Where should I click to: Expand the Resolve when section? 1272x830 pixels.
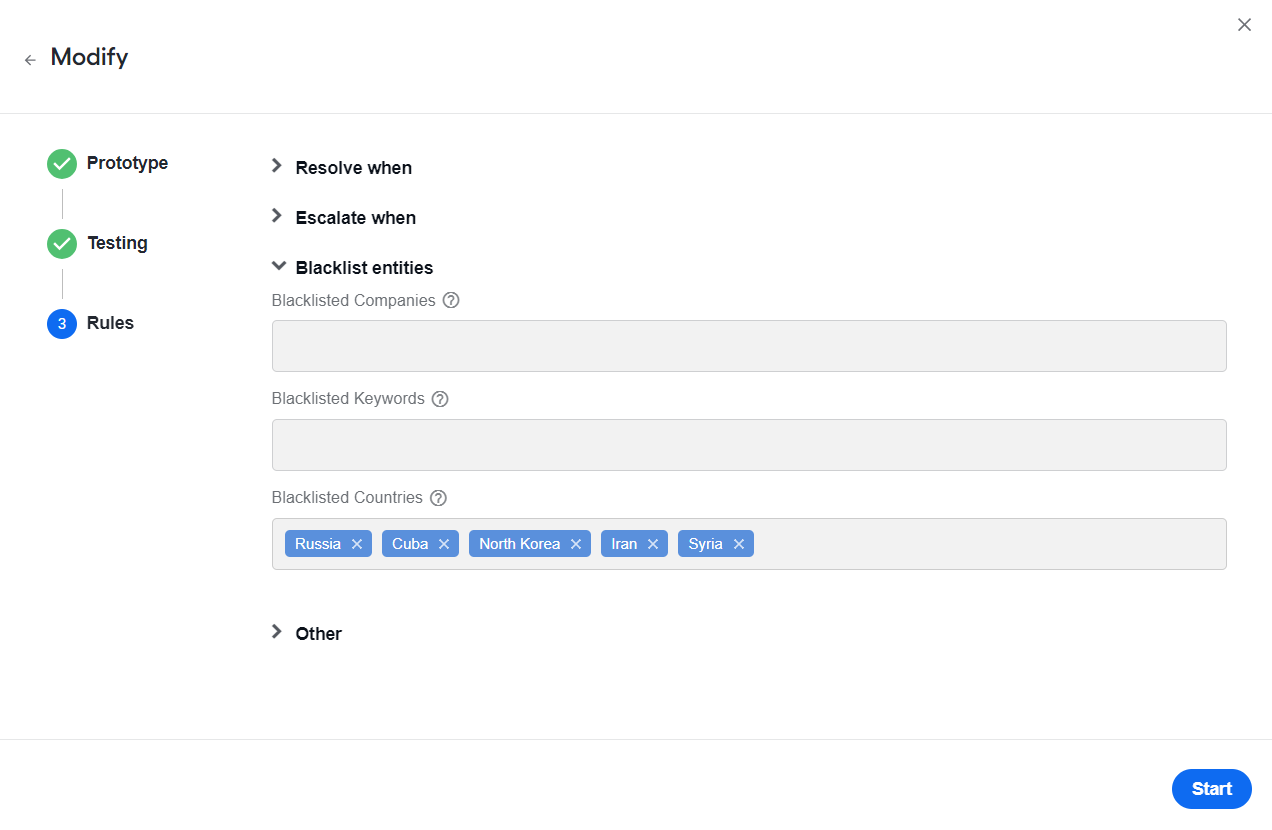(x=342, y=167)
